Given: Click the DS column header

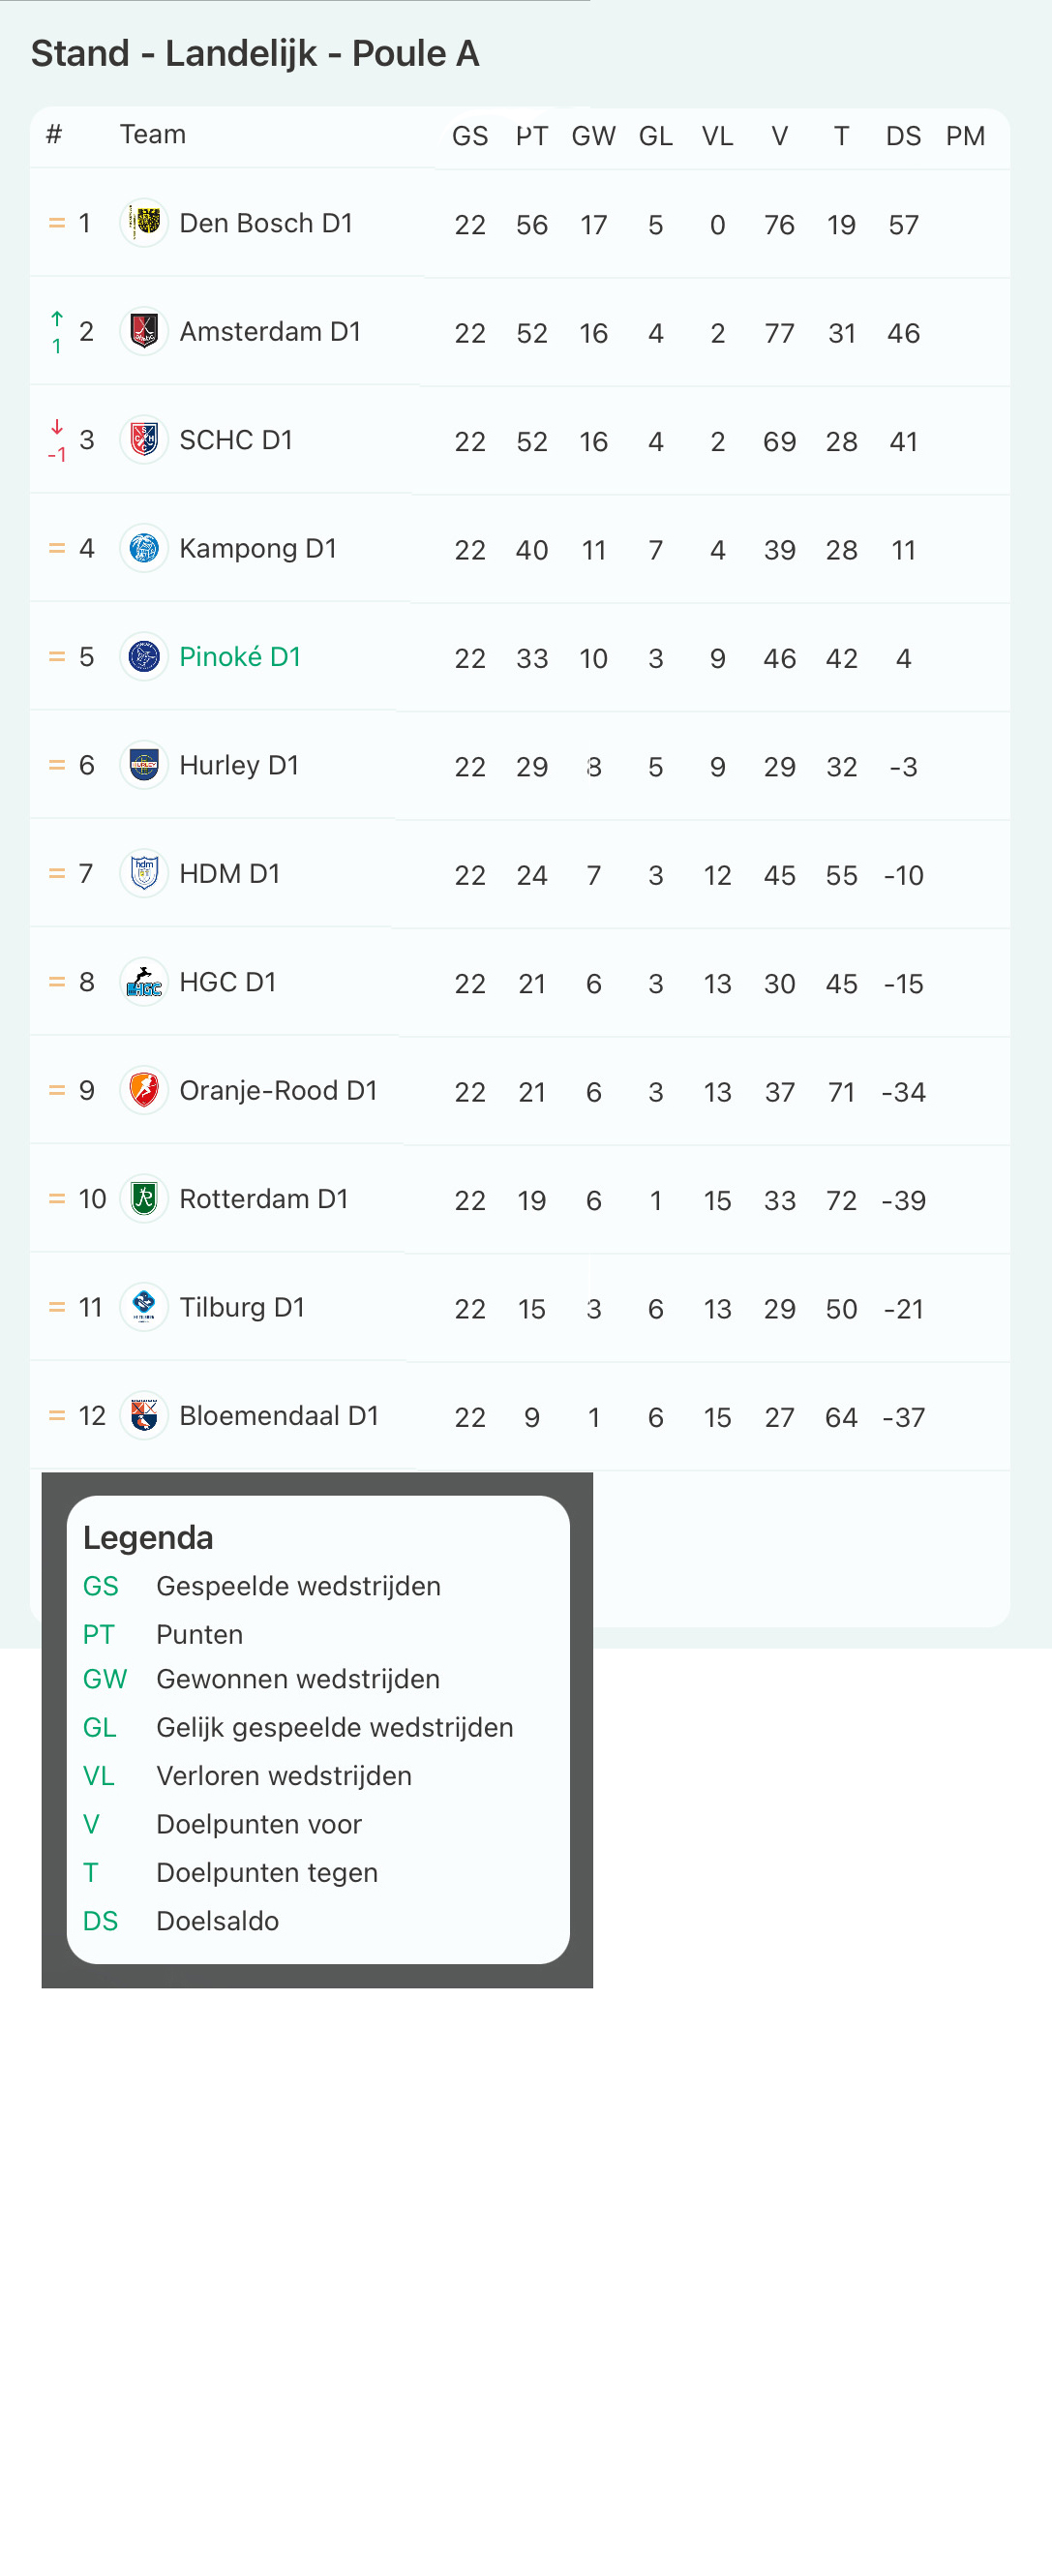Looking at the screenshot, I should click(x=904, y=136).
